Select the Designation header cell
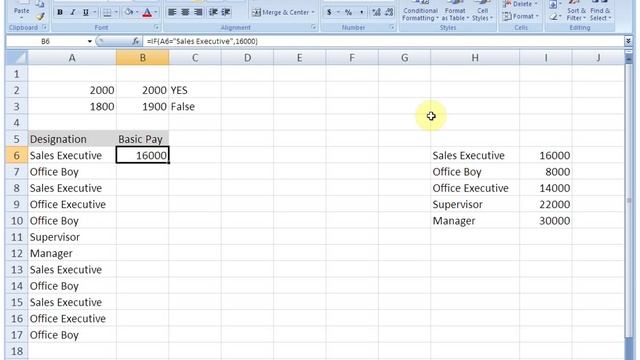Image resolution: width=640 pixels, height=360 pixels. point(72,139)
